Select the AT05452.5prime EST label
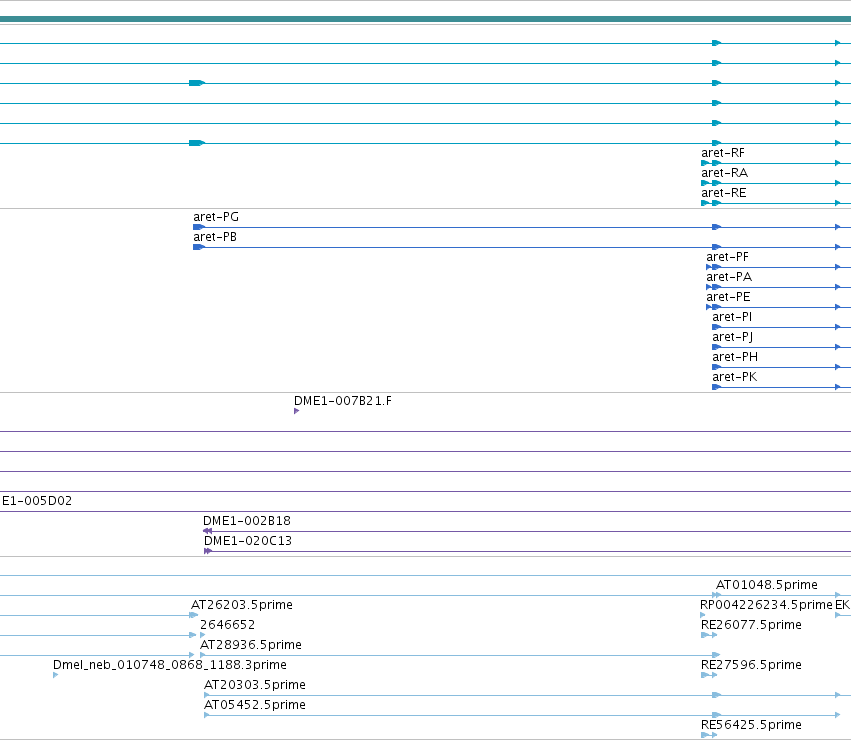Screen dimensions: 851x740 [255, 705]
